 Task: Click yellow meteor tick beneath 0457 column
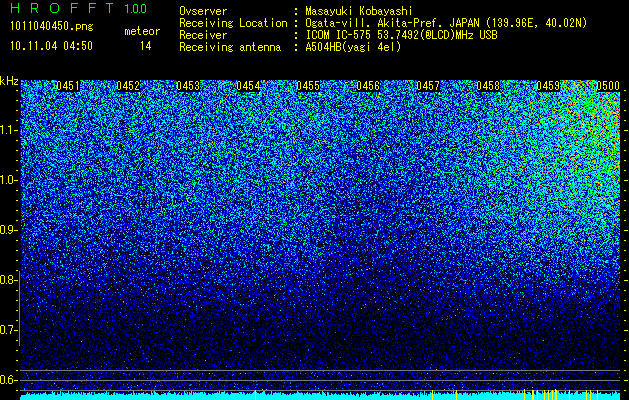pyautogui.click(x=432, y=395)
